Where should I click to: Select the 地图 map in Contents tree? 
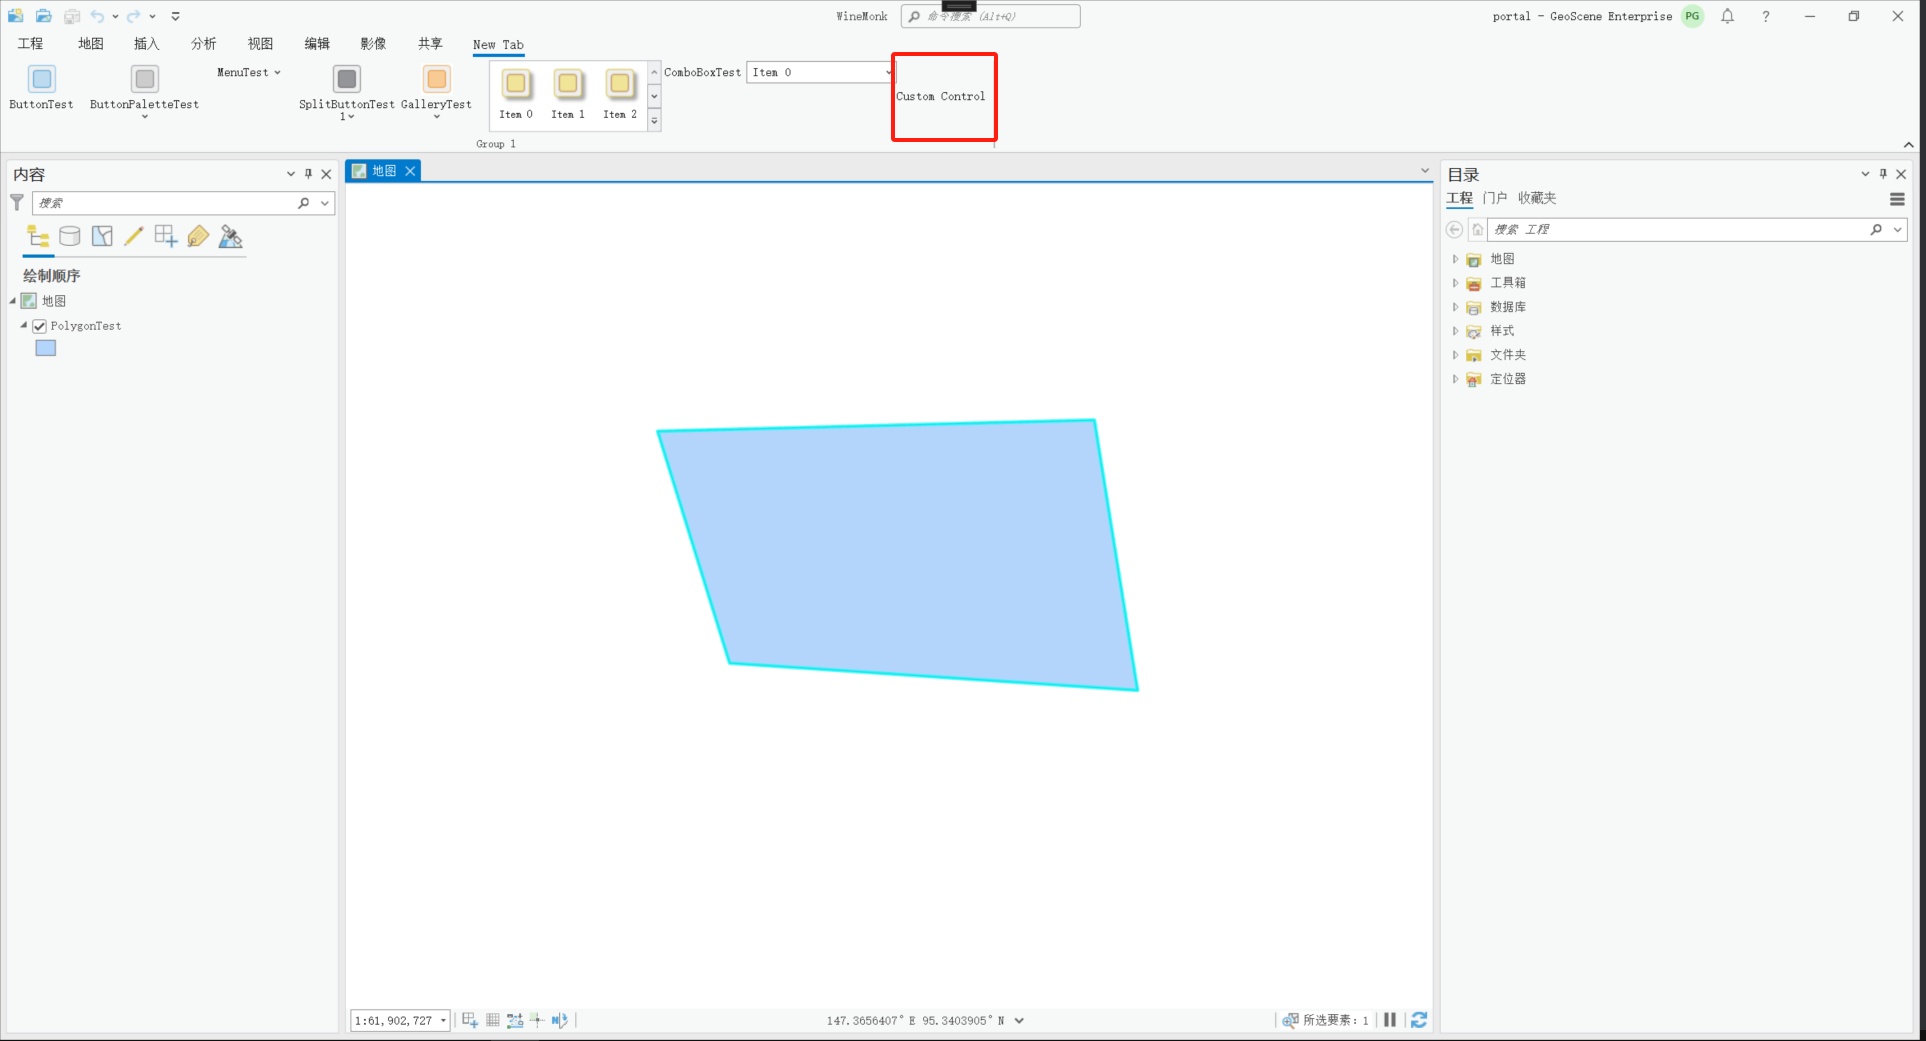coord(54,301)
